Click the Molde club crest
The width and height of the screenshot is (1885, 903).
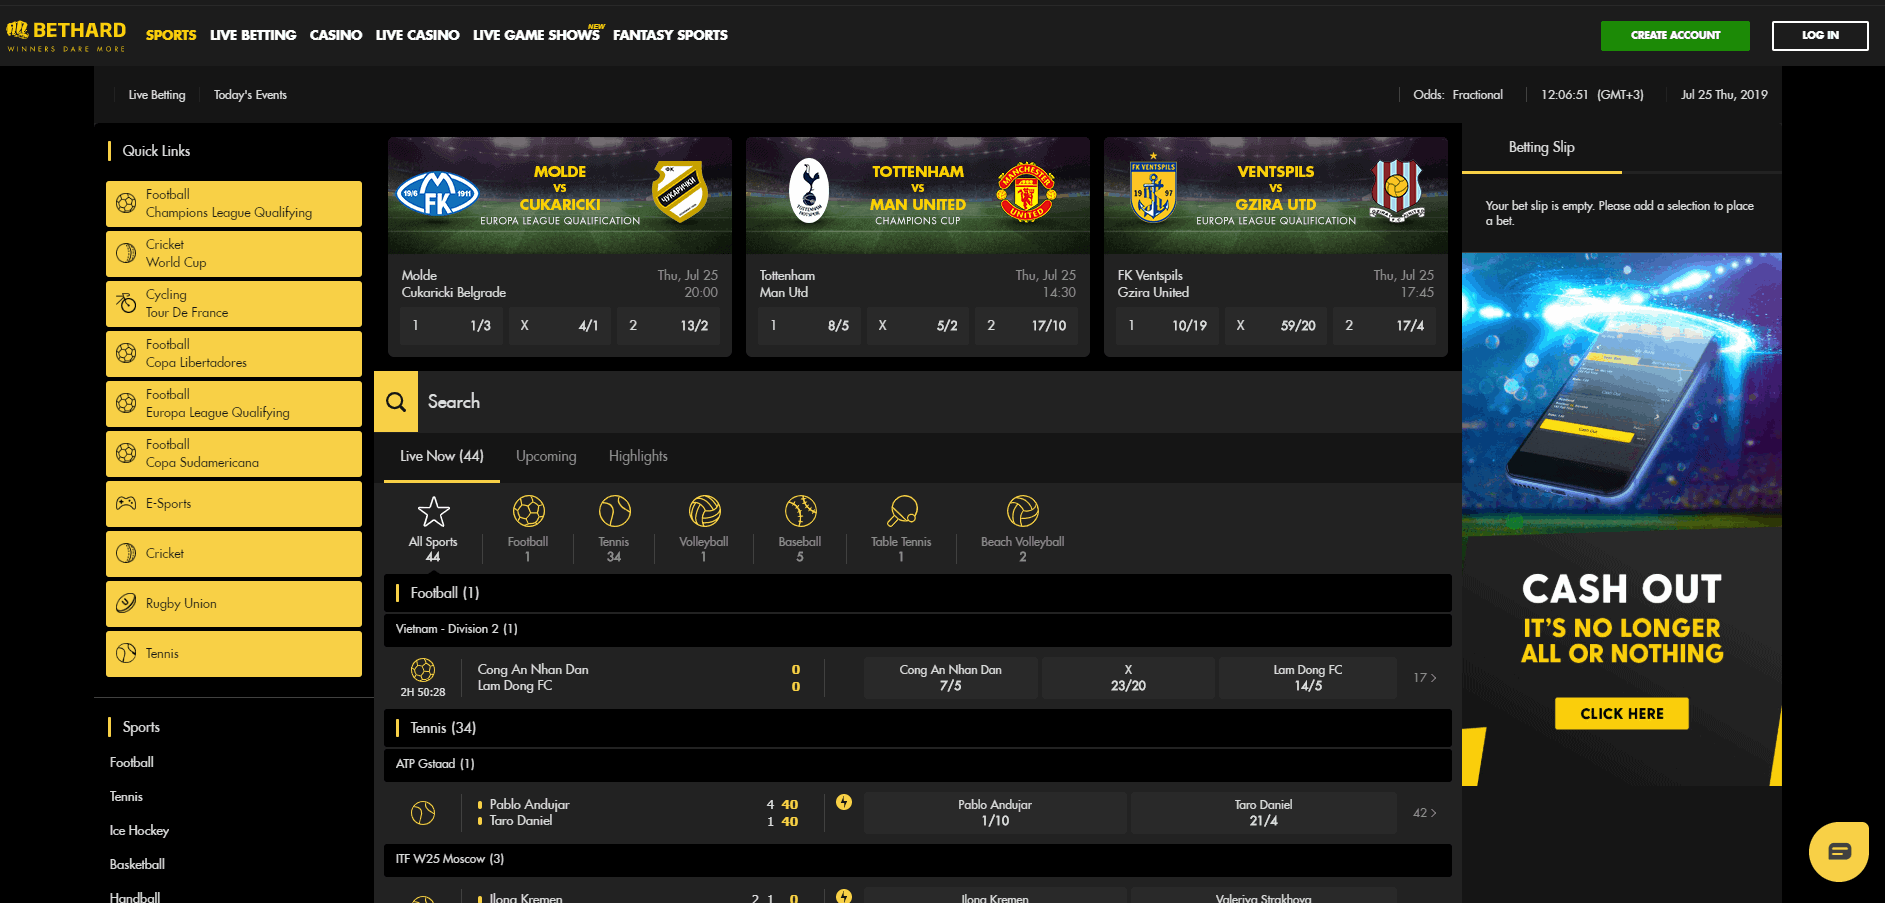(x=437, y=193)
